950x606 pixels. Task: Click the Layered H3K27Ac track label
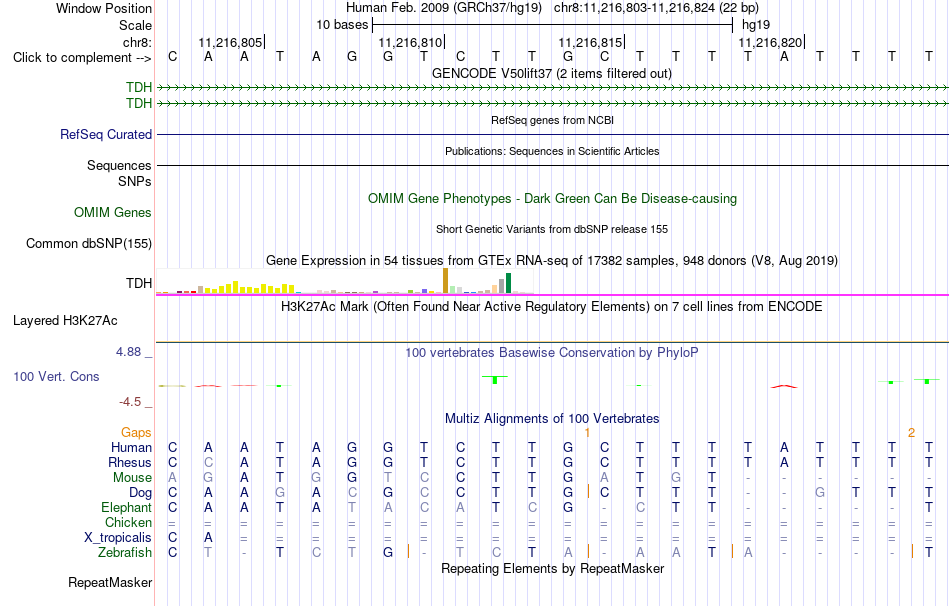click(65, 321)
